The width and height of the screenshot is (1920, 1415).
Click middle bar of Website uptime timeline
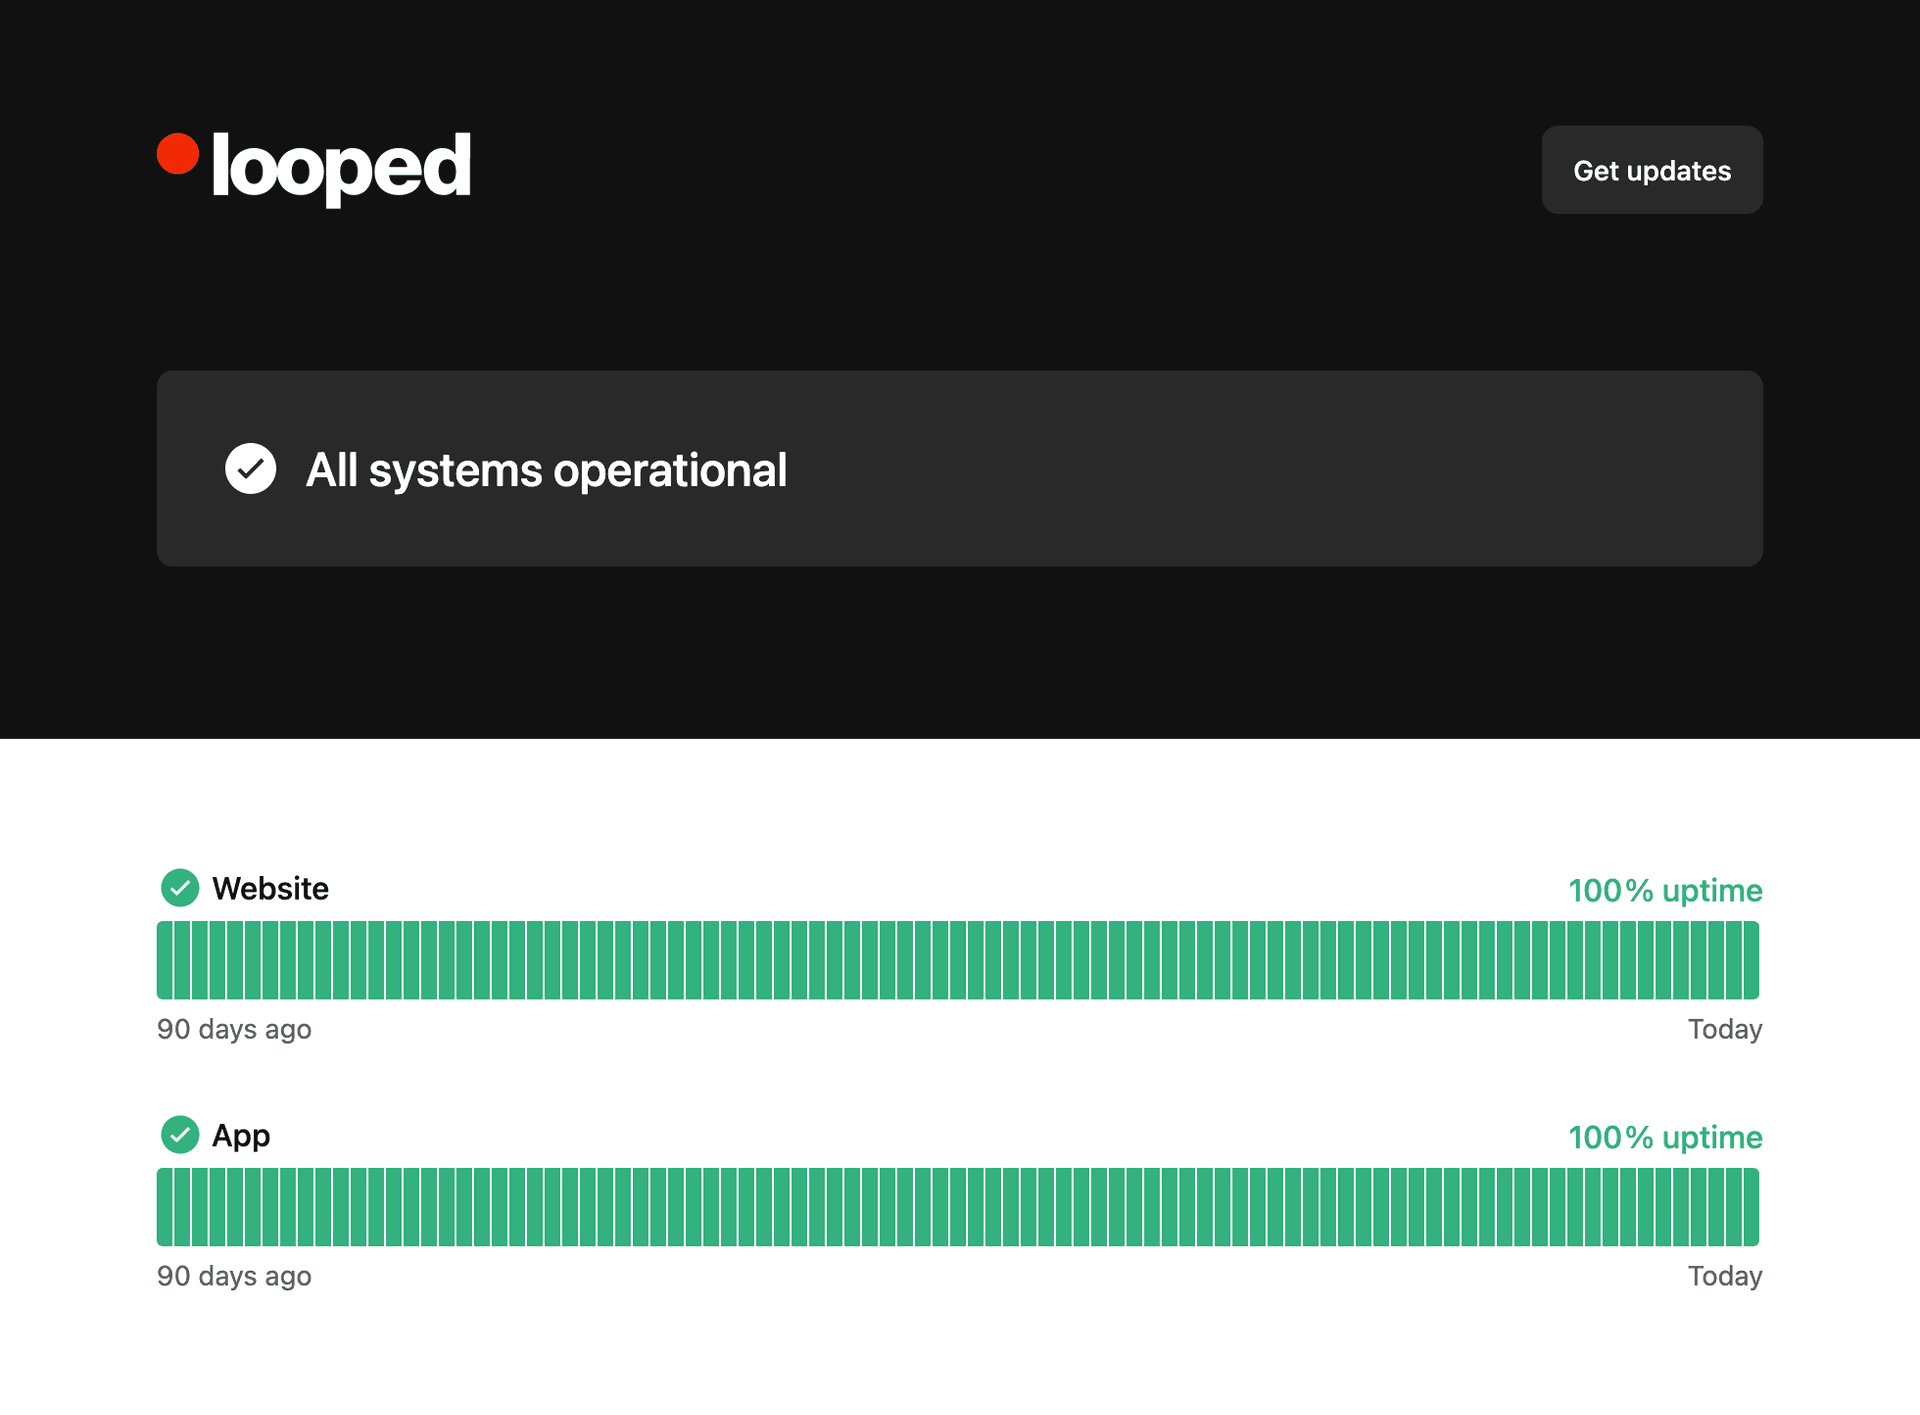pyautogui.click(x=958, y=960)
